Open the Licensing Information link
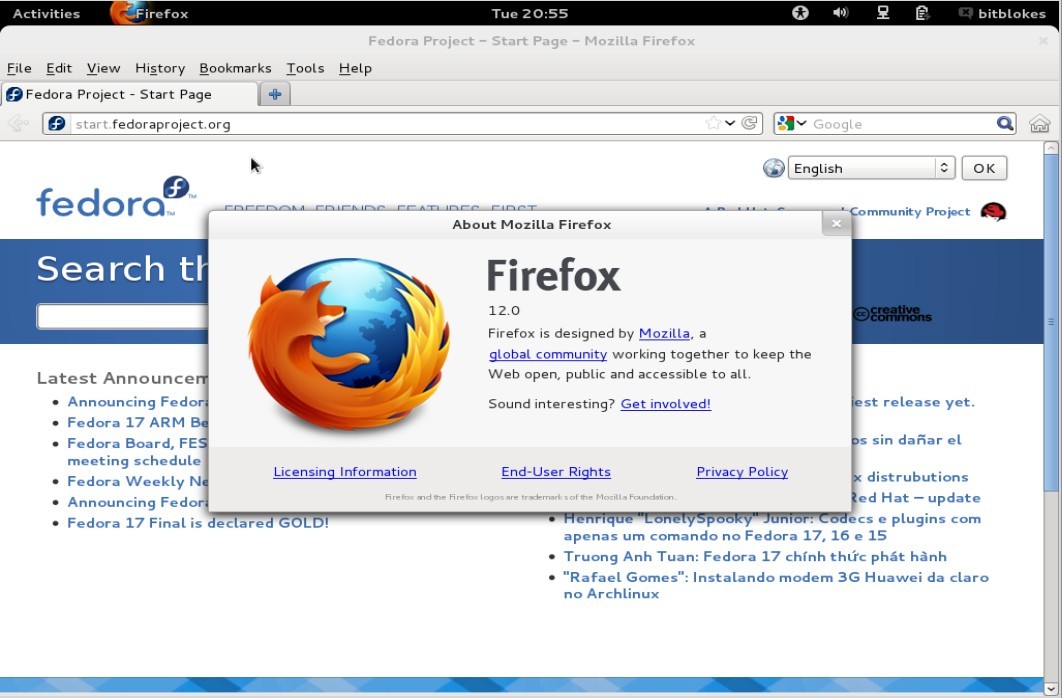 (345, 472)
